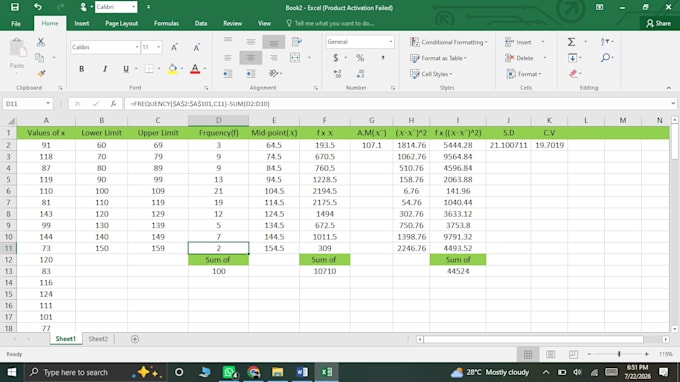
Task: Open the General number format dropdown
Action: [x=391, y=42]
